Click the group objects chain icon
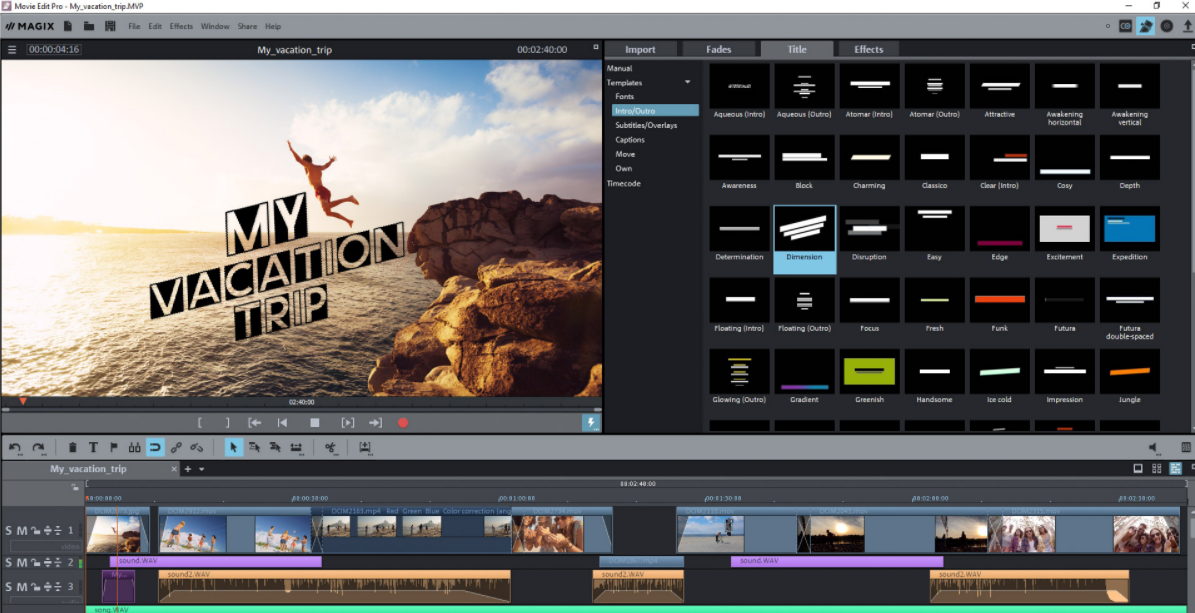Viewport: 1195px width, 613px height. click(x=176, y=448)
